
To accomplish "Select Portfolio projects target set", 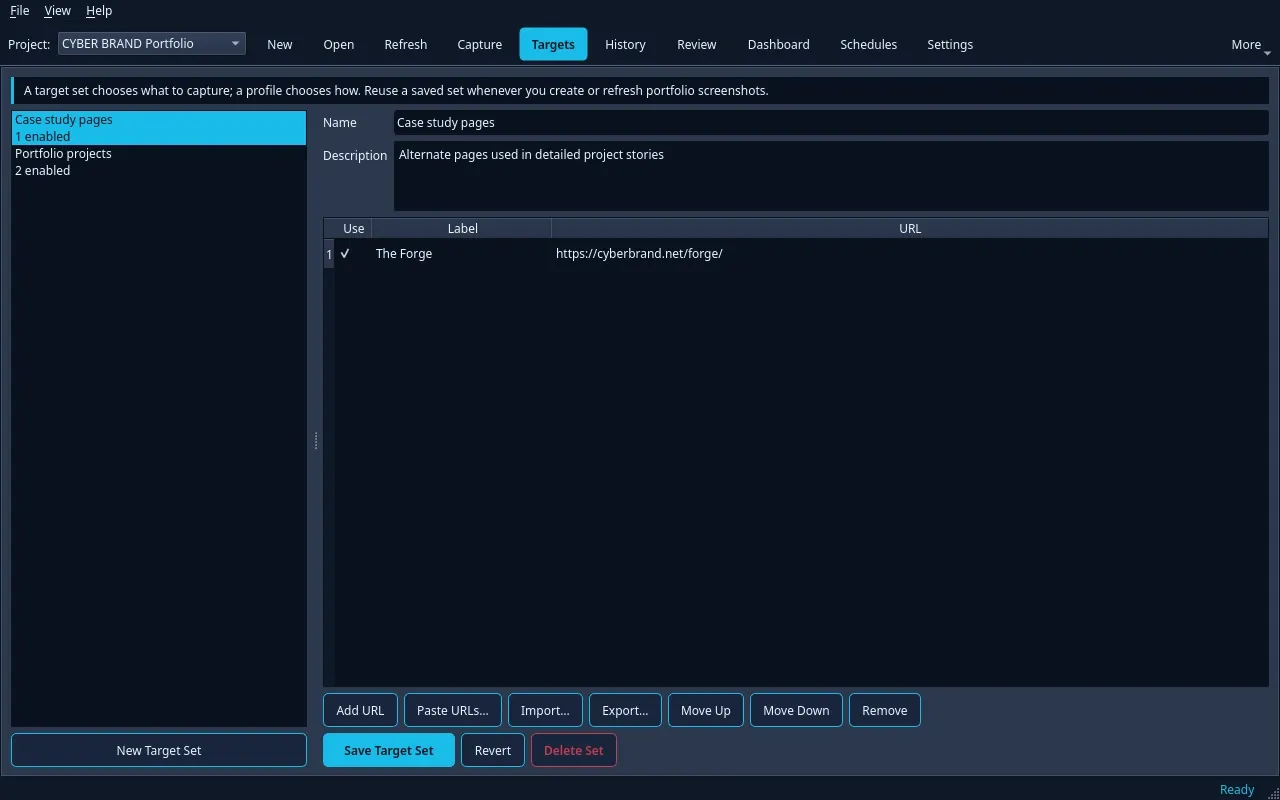I will click(x=159, y=162).
